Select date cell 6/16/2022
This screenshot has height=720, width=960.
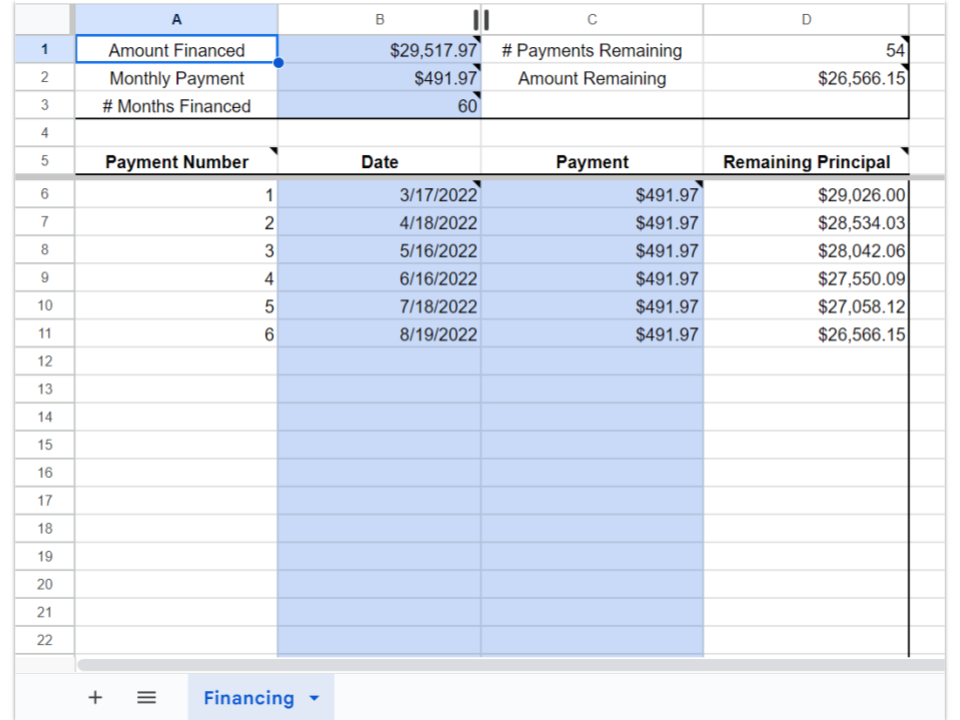pyautogui.click(x=380, y=279)
